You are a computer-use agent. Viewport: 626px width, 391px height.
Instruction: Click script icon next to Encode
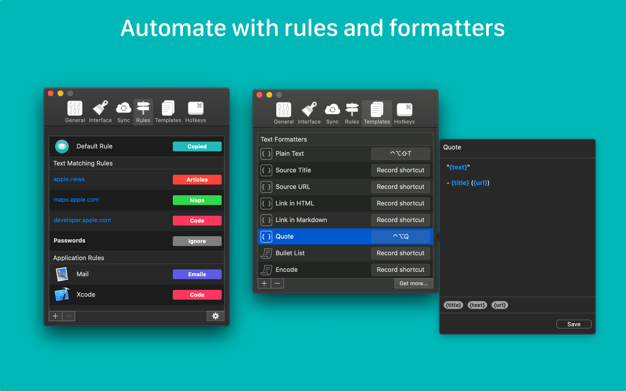tap(266, 270)
